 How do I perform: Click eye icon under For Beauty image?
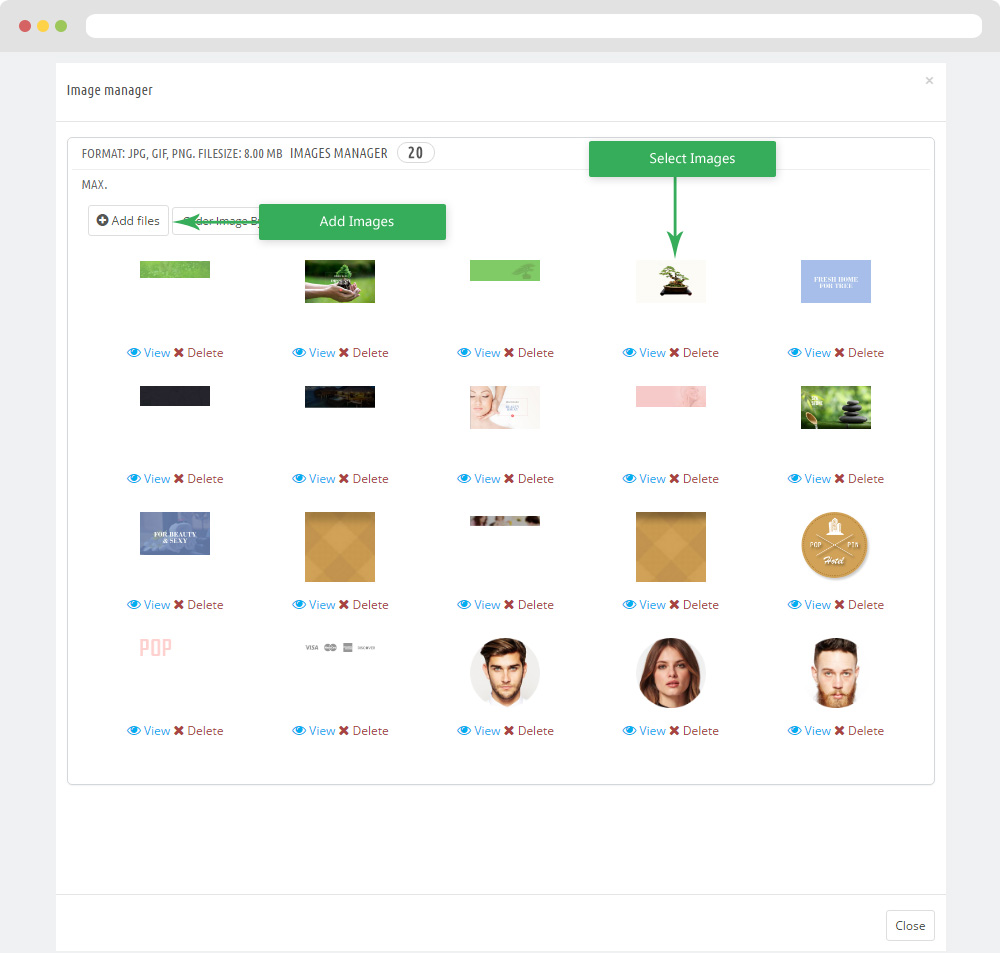[134, 605]
